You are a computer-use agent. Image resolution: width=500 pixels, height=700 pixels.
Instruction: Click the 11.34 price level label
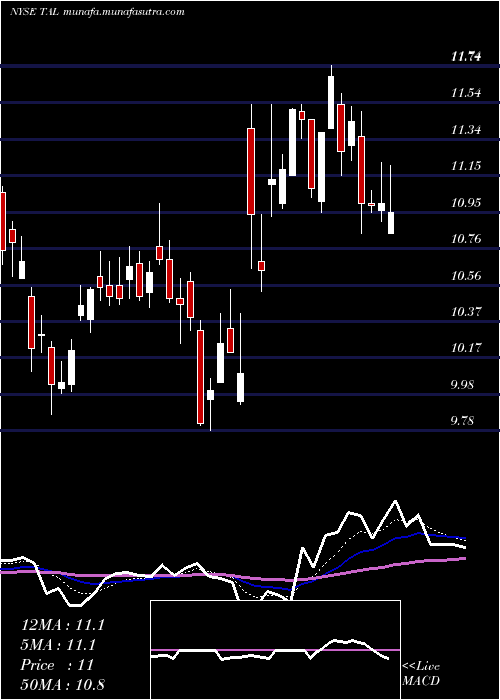click(x=466, y=130)
